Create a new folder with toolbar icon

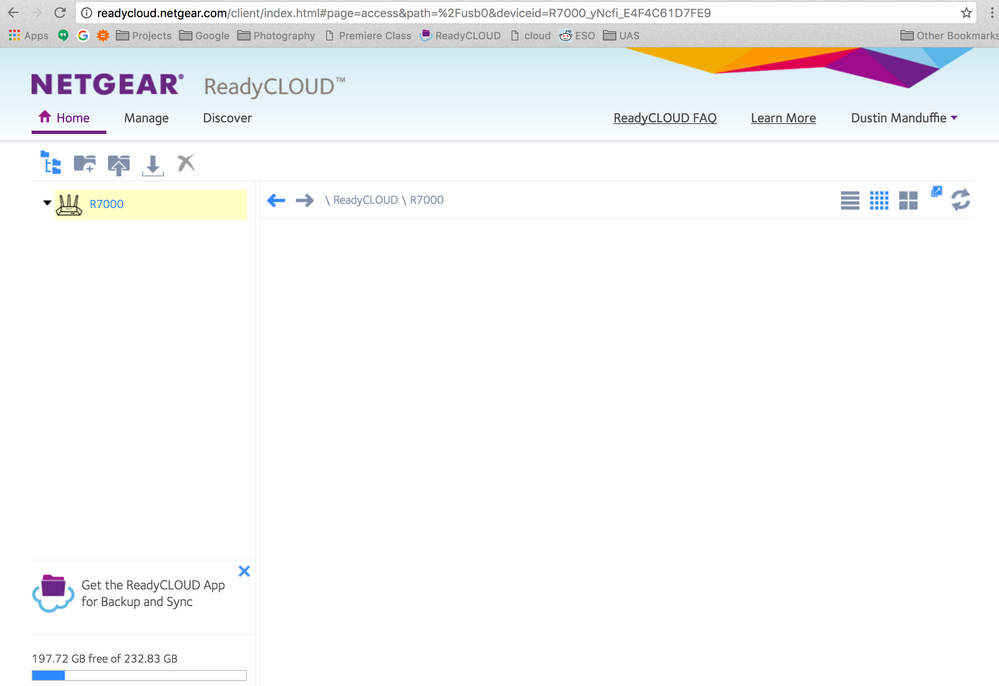[x=85, y=163]
